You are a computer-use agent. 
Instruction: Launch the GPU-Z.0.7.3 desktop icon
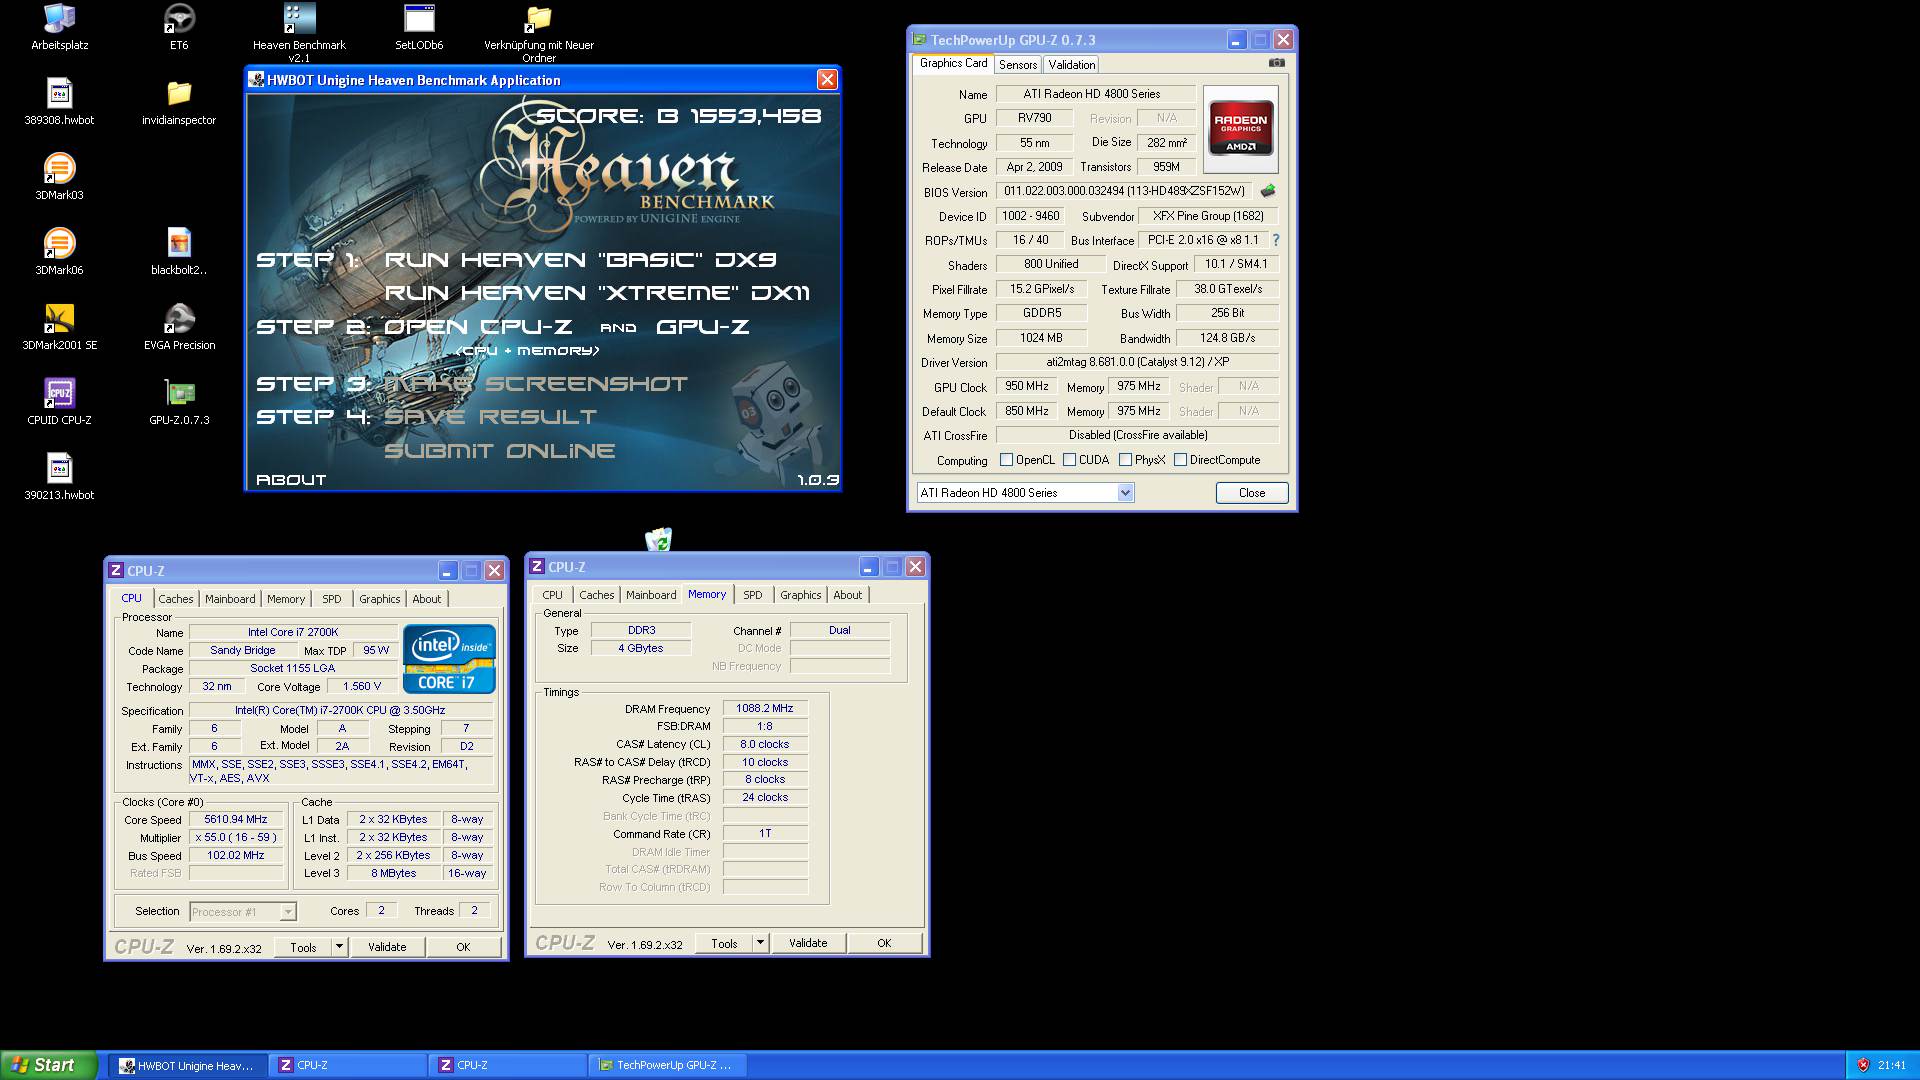click(x=179, y=402)
